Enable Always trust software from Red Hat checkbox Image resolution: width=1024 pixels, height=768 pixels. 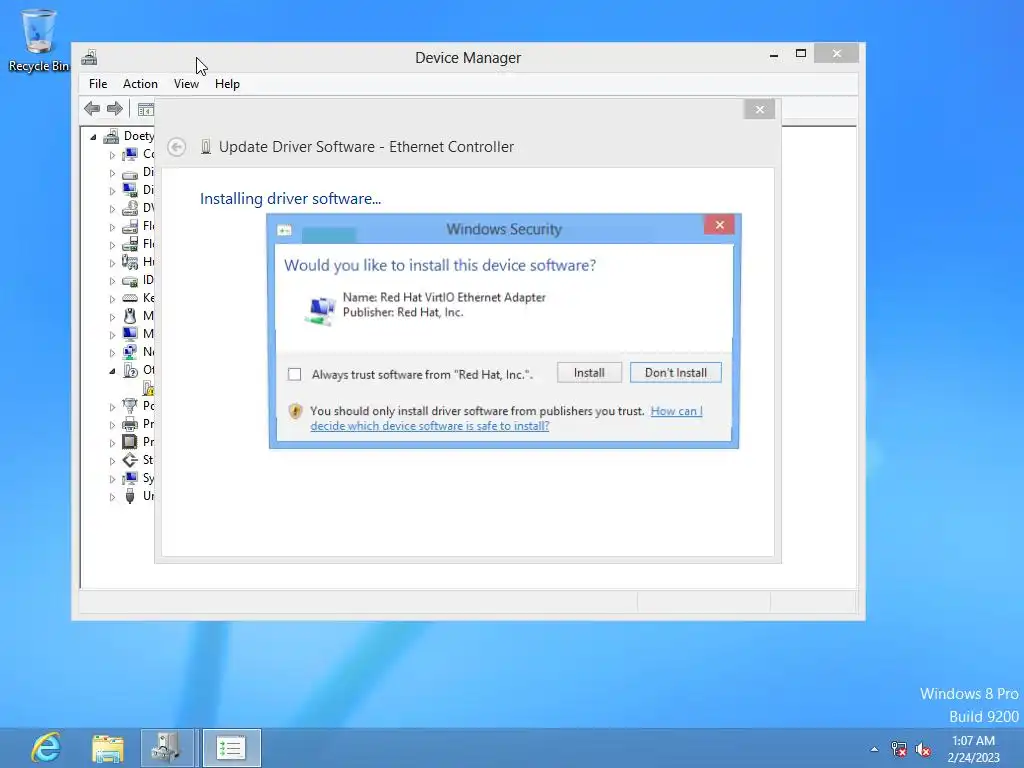(295, 374)
